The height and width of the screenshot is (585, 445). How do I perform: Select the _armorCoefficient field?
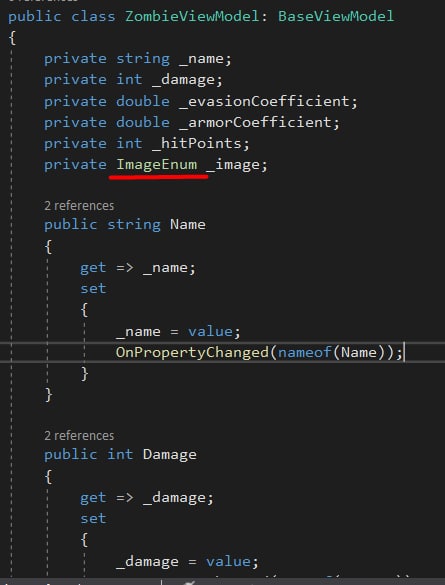point(255,122)
